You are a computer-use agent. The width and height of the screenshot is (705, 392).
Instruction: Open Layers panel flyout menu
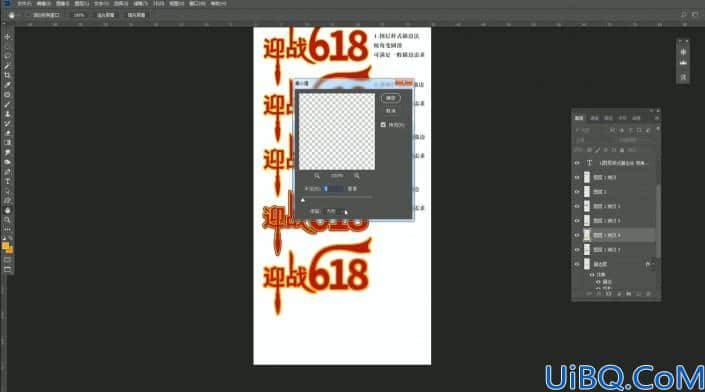pos(657,118)
